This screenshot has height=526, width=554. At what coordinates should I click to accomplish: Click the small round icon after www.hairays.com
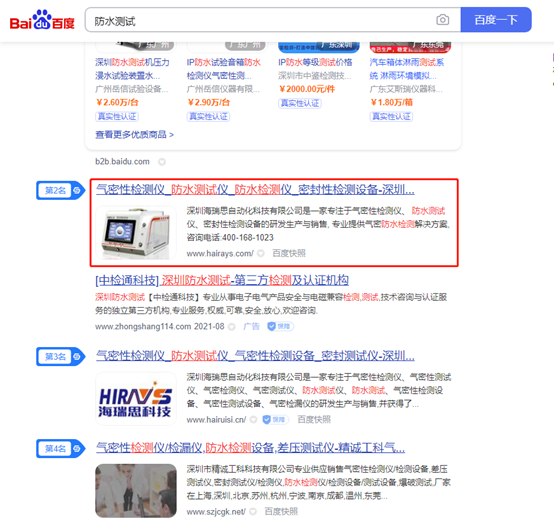click(261, 253)
